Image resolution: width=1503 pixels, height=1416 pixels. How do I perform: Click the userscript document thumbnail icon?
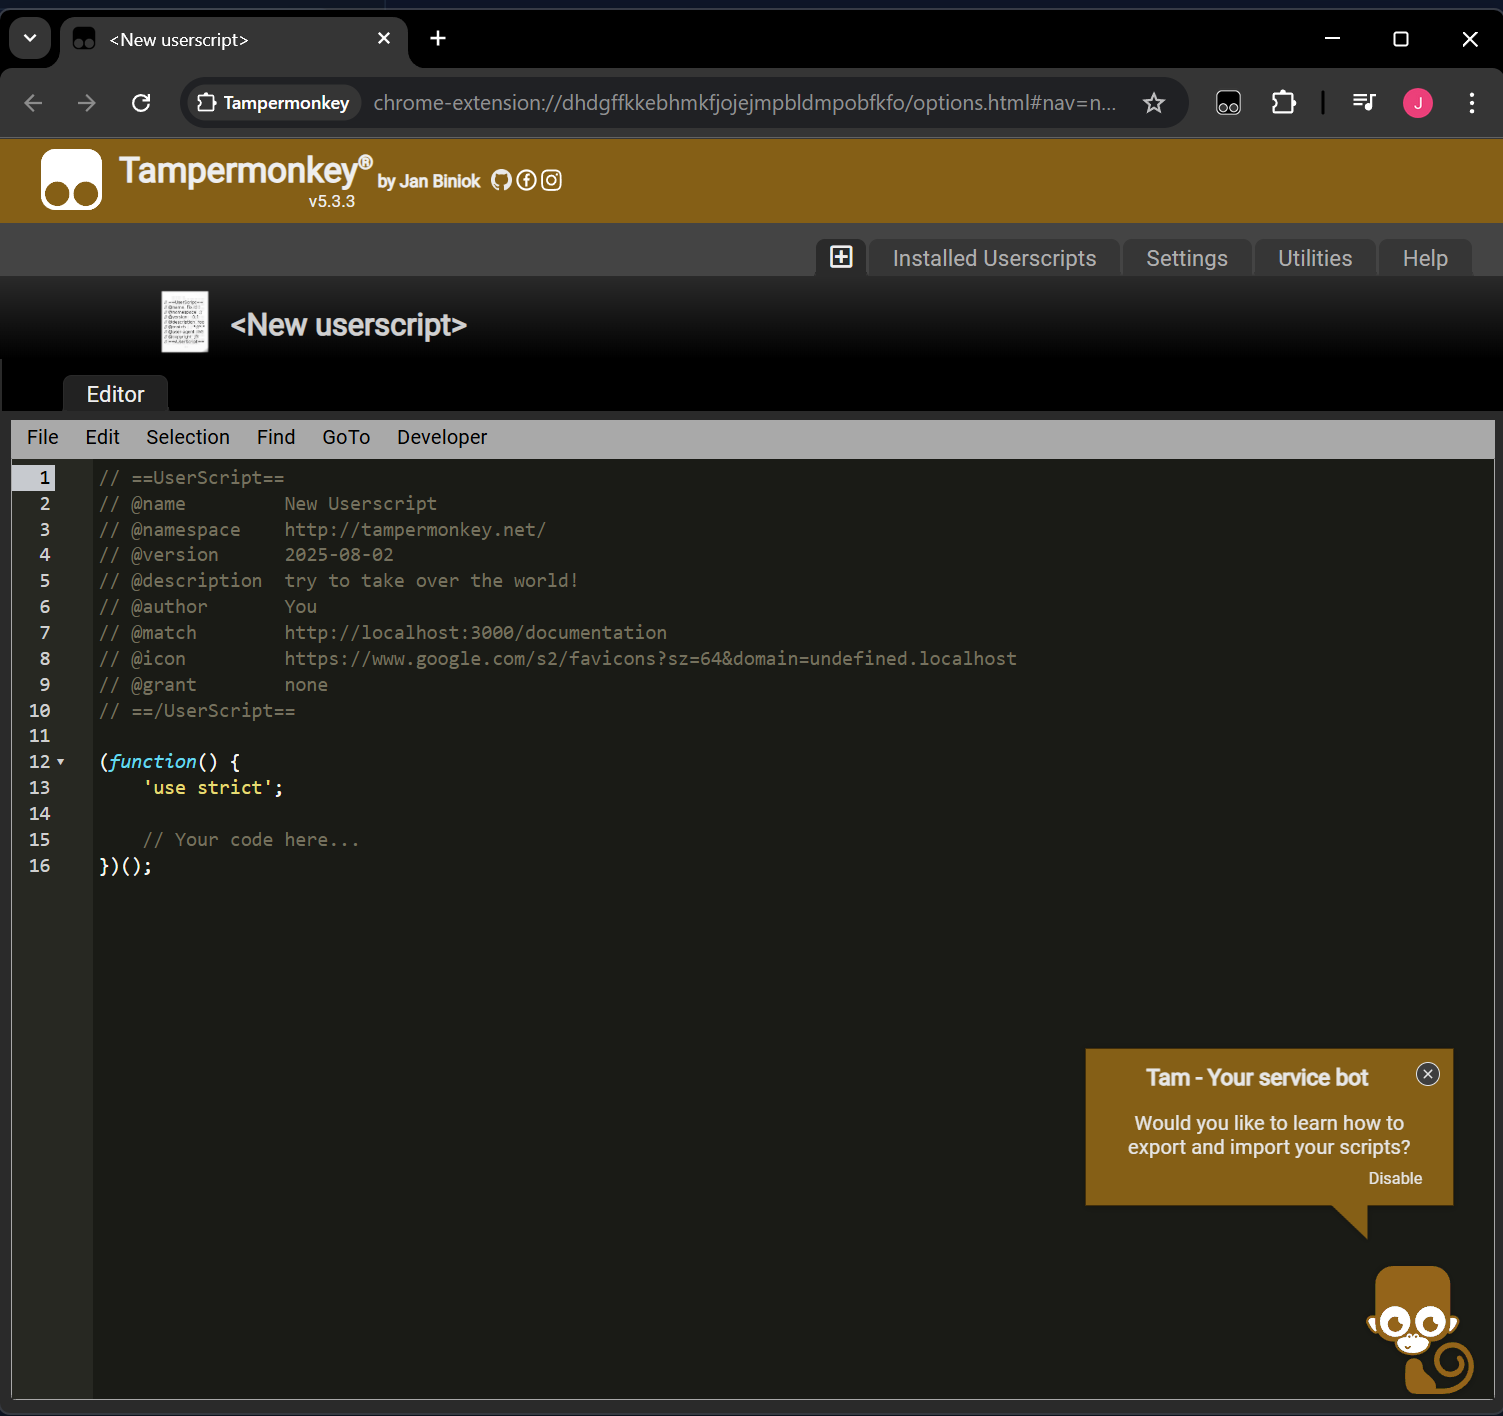[185, 322]
